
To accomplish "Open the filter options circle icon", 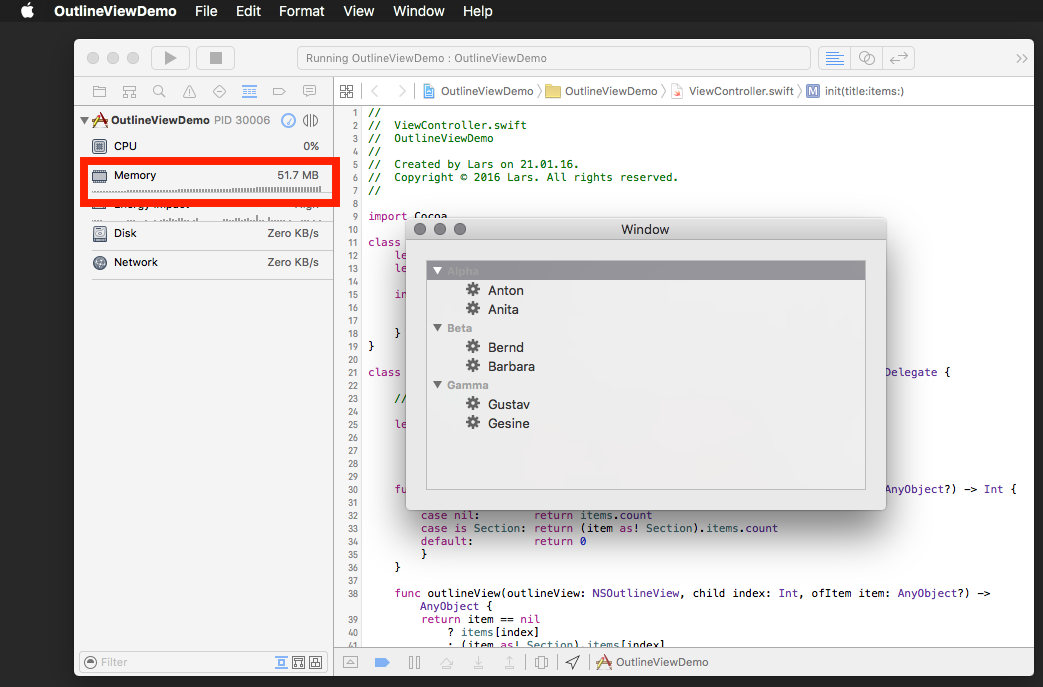I will click(90, 662).
